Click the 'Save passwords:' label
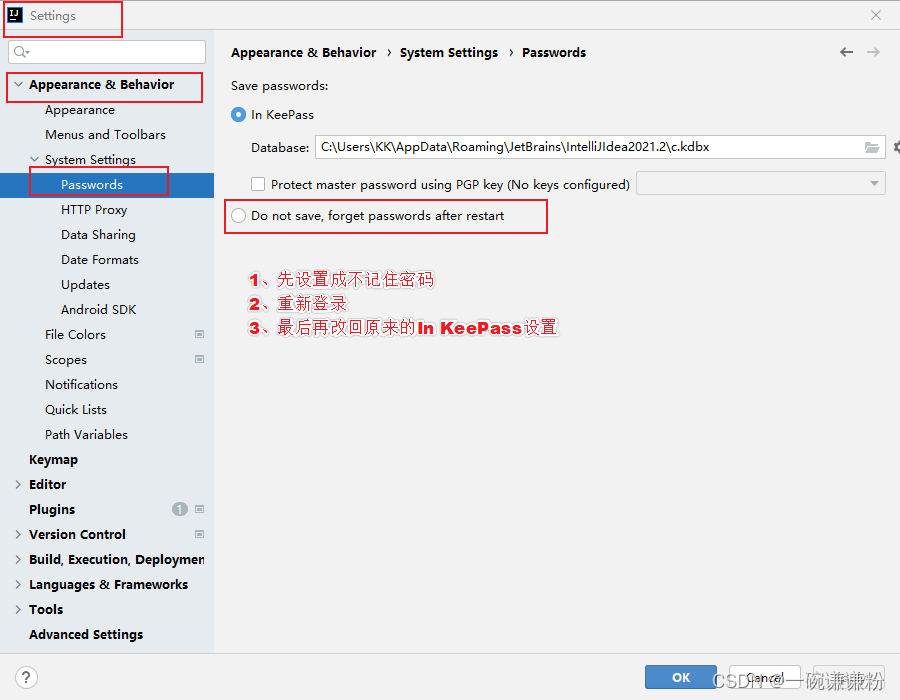900x700 pixels. pyautogui.click(x=280, y=86)
